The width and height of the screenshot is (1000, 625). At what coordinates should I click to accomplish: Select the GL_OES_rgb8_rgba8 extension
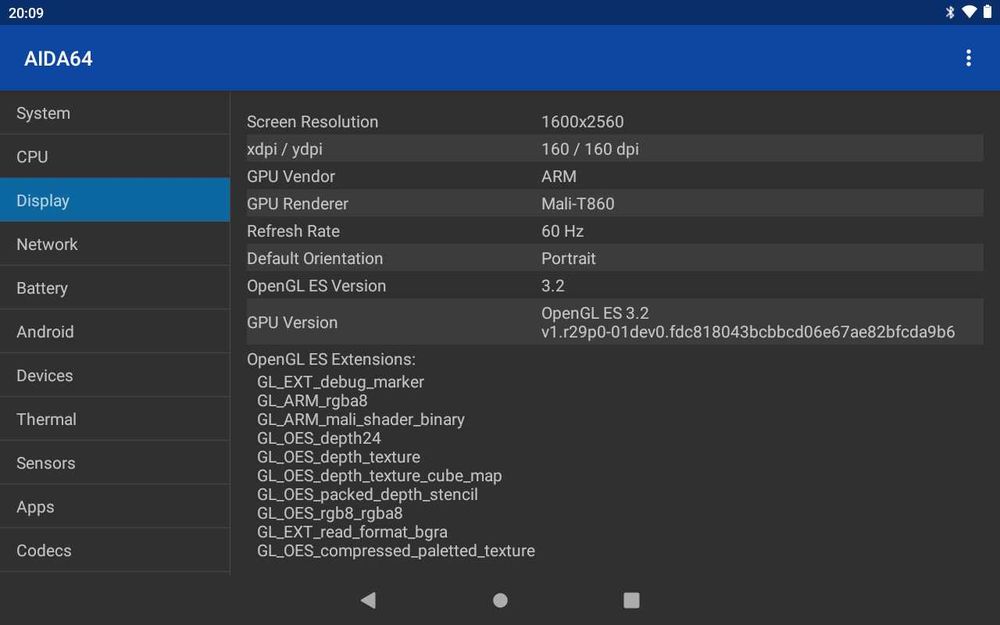[x=330, y=513]
